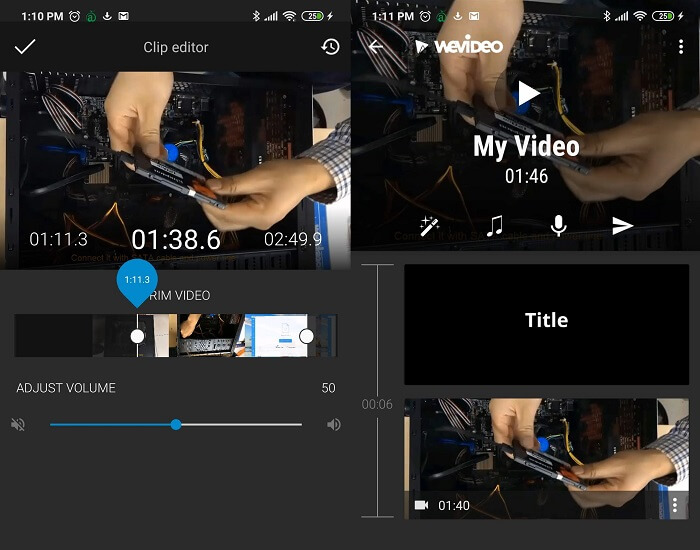Open the three-dot options on the 01:40 clip
The height and width of the screenshot is (550, 700).
coord(675,505)
